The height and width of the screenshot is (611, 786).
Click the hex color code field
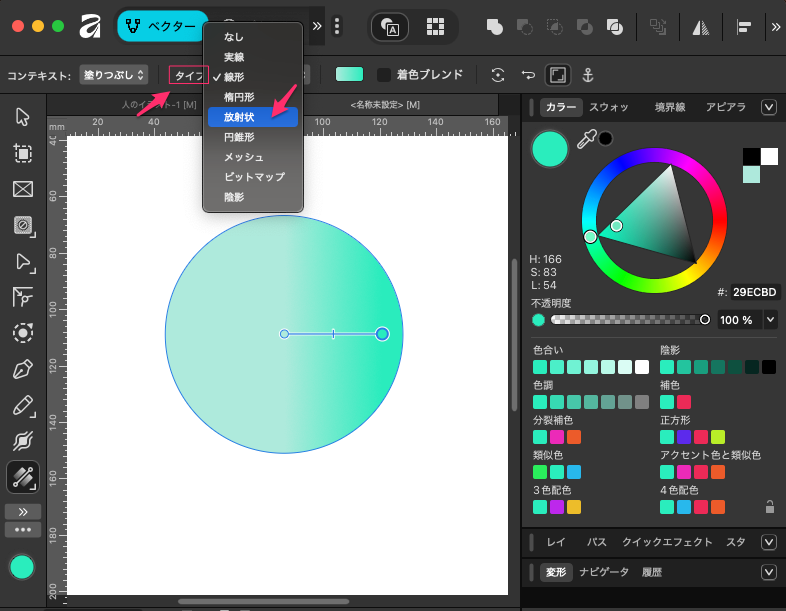(x=756, y=292)
